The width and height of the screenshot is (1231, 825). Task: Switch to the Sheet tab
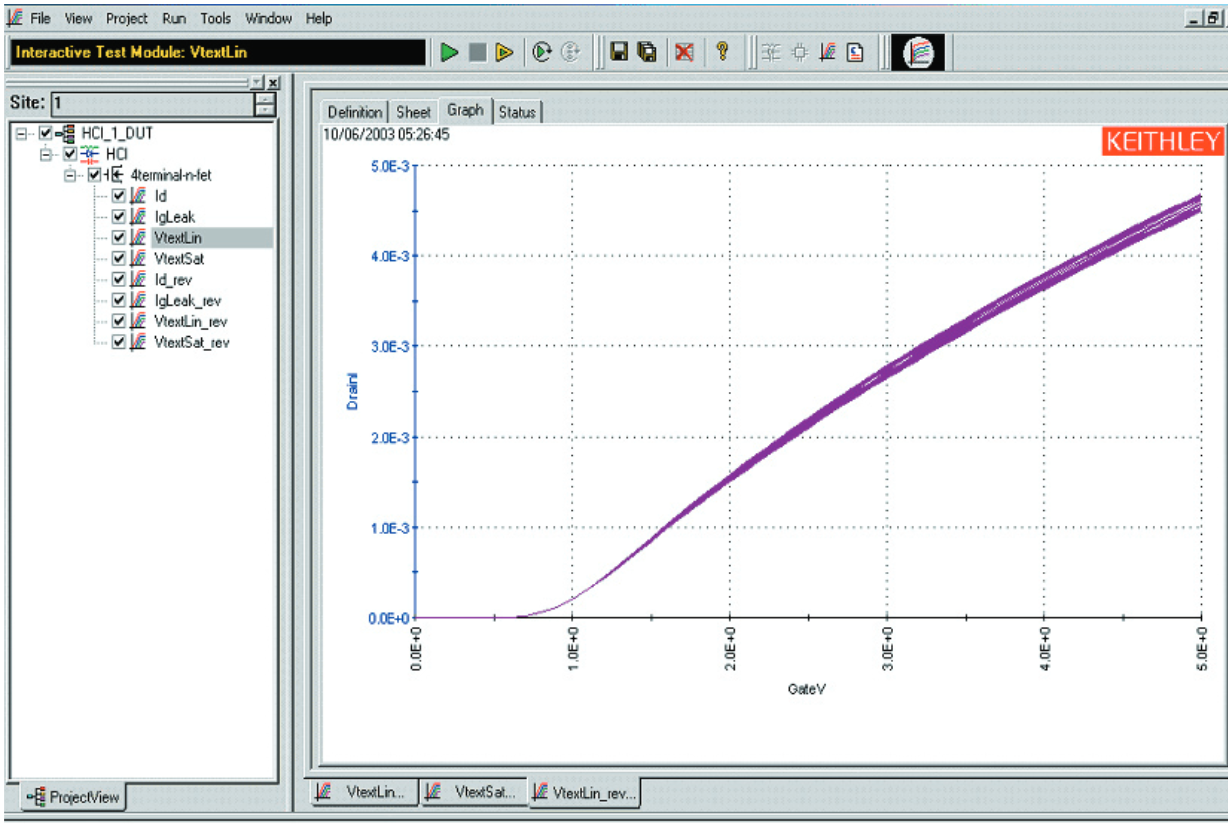click(x=413, y=111)
